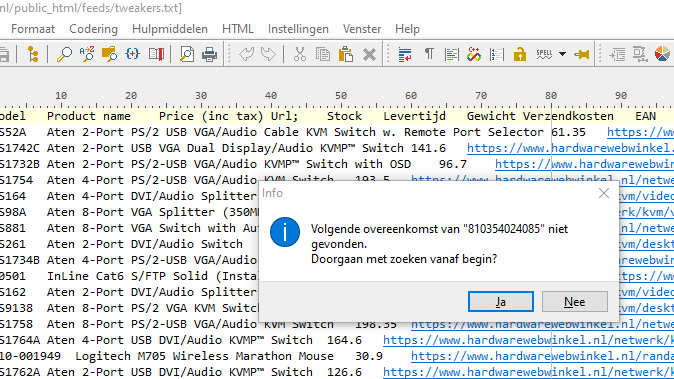The width and height of the screenshot is (674, 379).
Task: Open the Codering menu
Action: coord(93,29)
